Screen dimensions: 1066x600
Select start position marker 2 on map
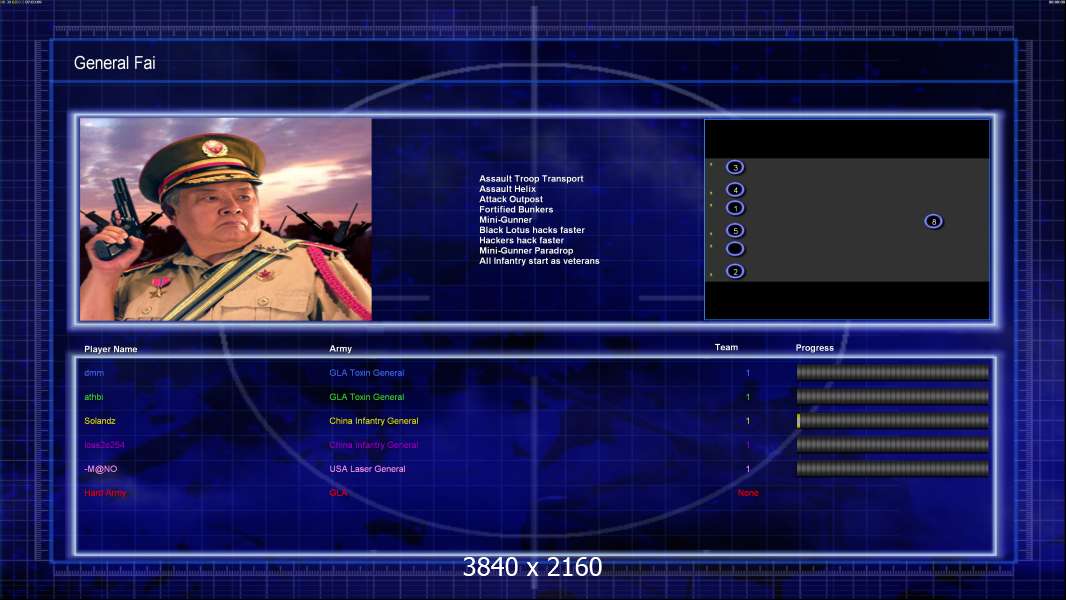735,271
